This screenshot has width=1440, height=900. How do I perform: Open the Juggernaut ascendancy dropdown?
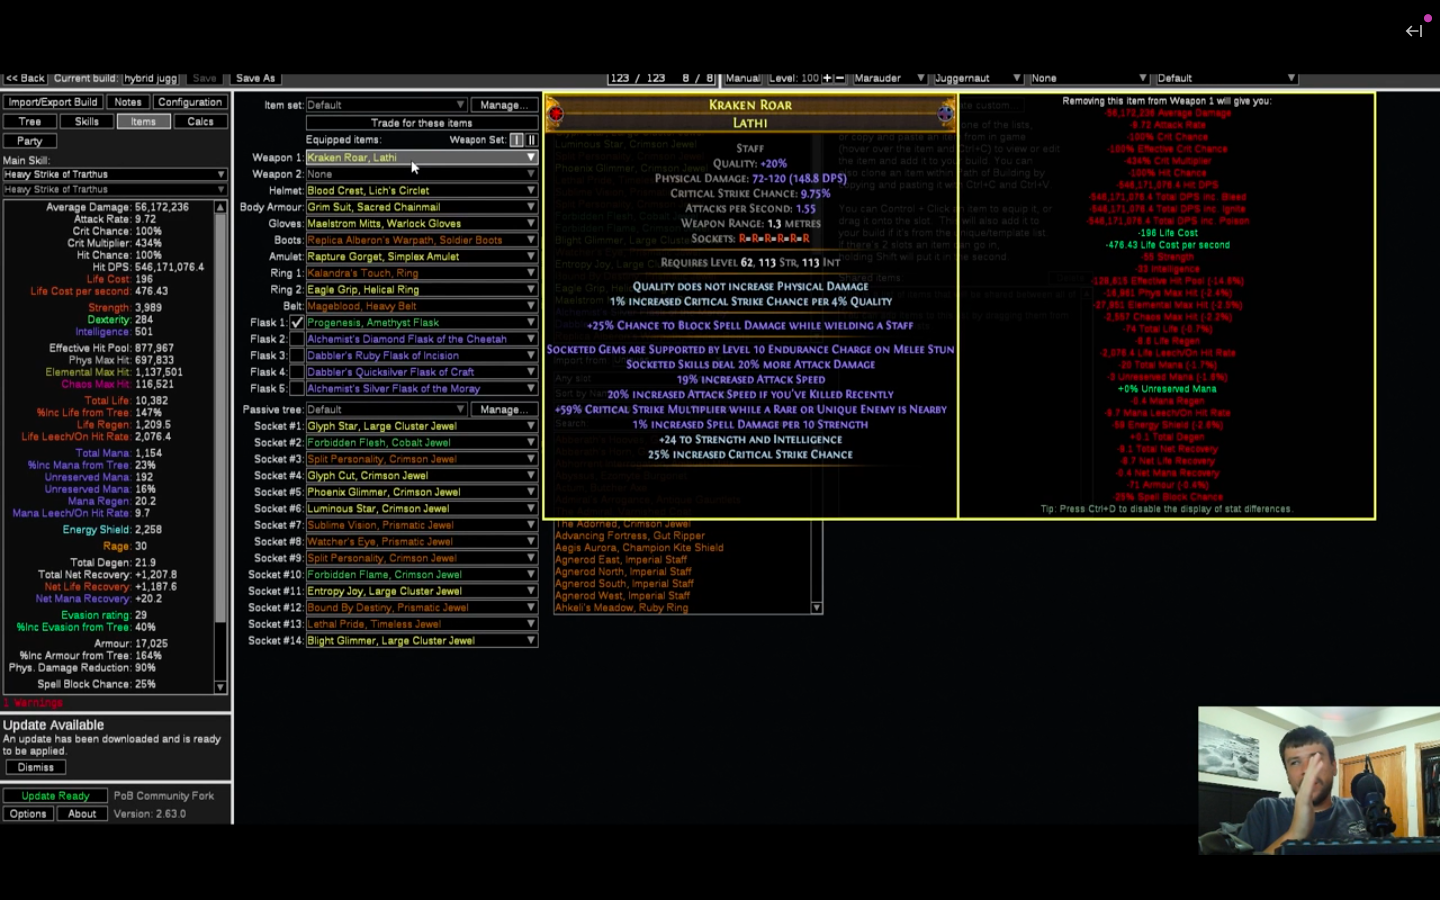pos(977,78)
